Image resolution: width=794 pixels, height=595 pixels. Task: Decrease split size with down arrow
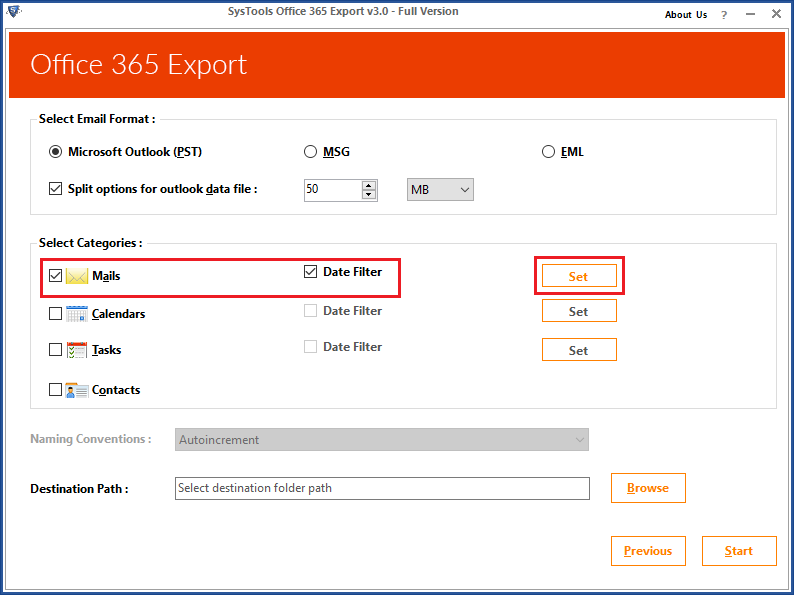pyautogui.click(x=369, y=194)
